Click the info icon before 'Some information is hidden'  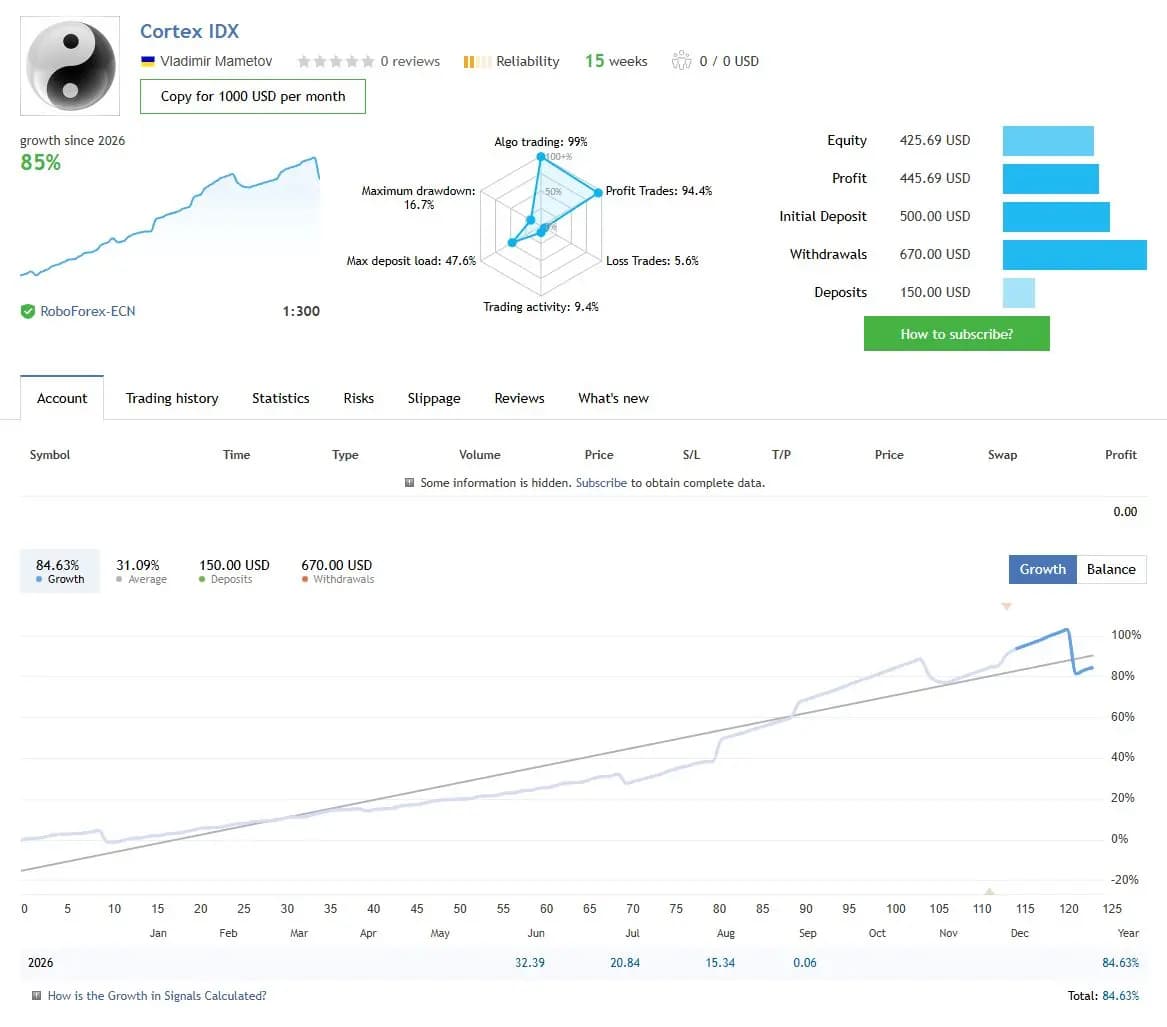[x=409, y=483]
